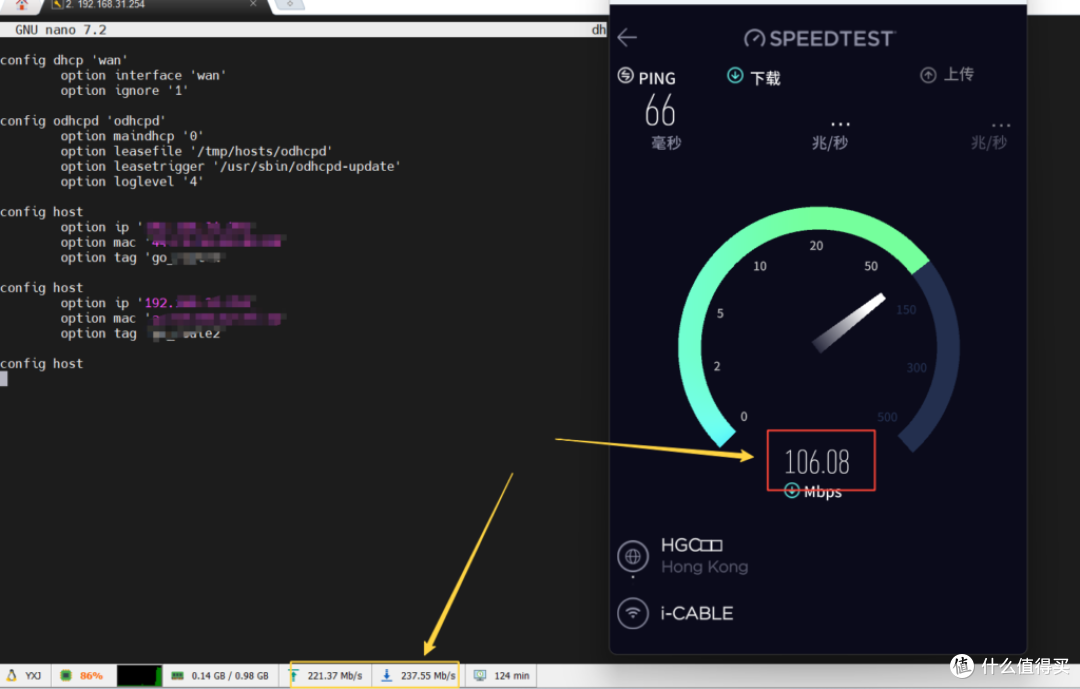The image size is (1080, 689).
Task: Close the 192.168.31.254 session tab
Action: [253, 4]
